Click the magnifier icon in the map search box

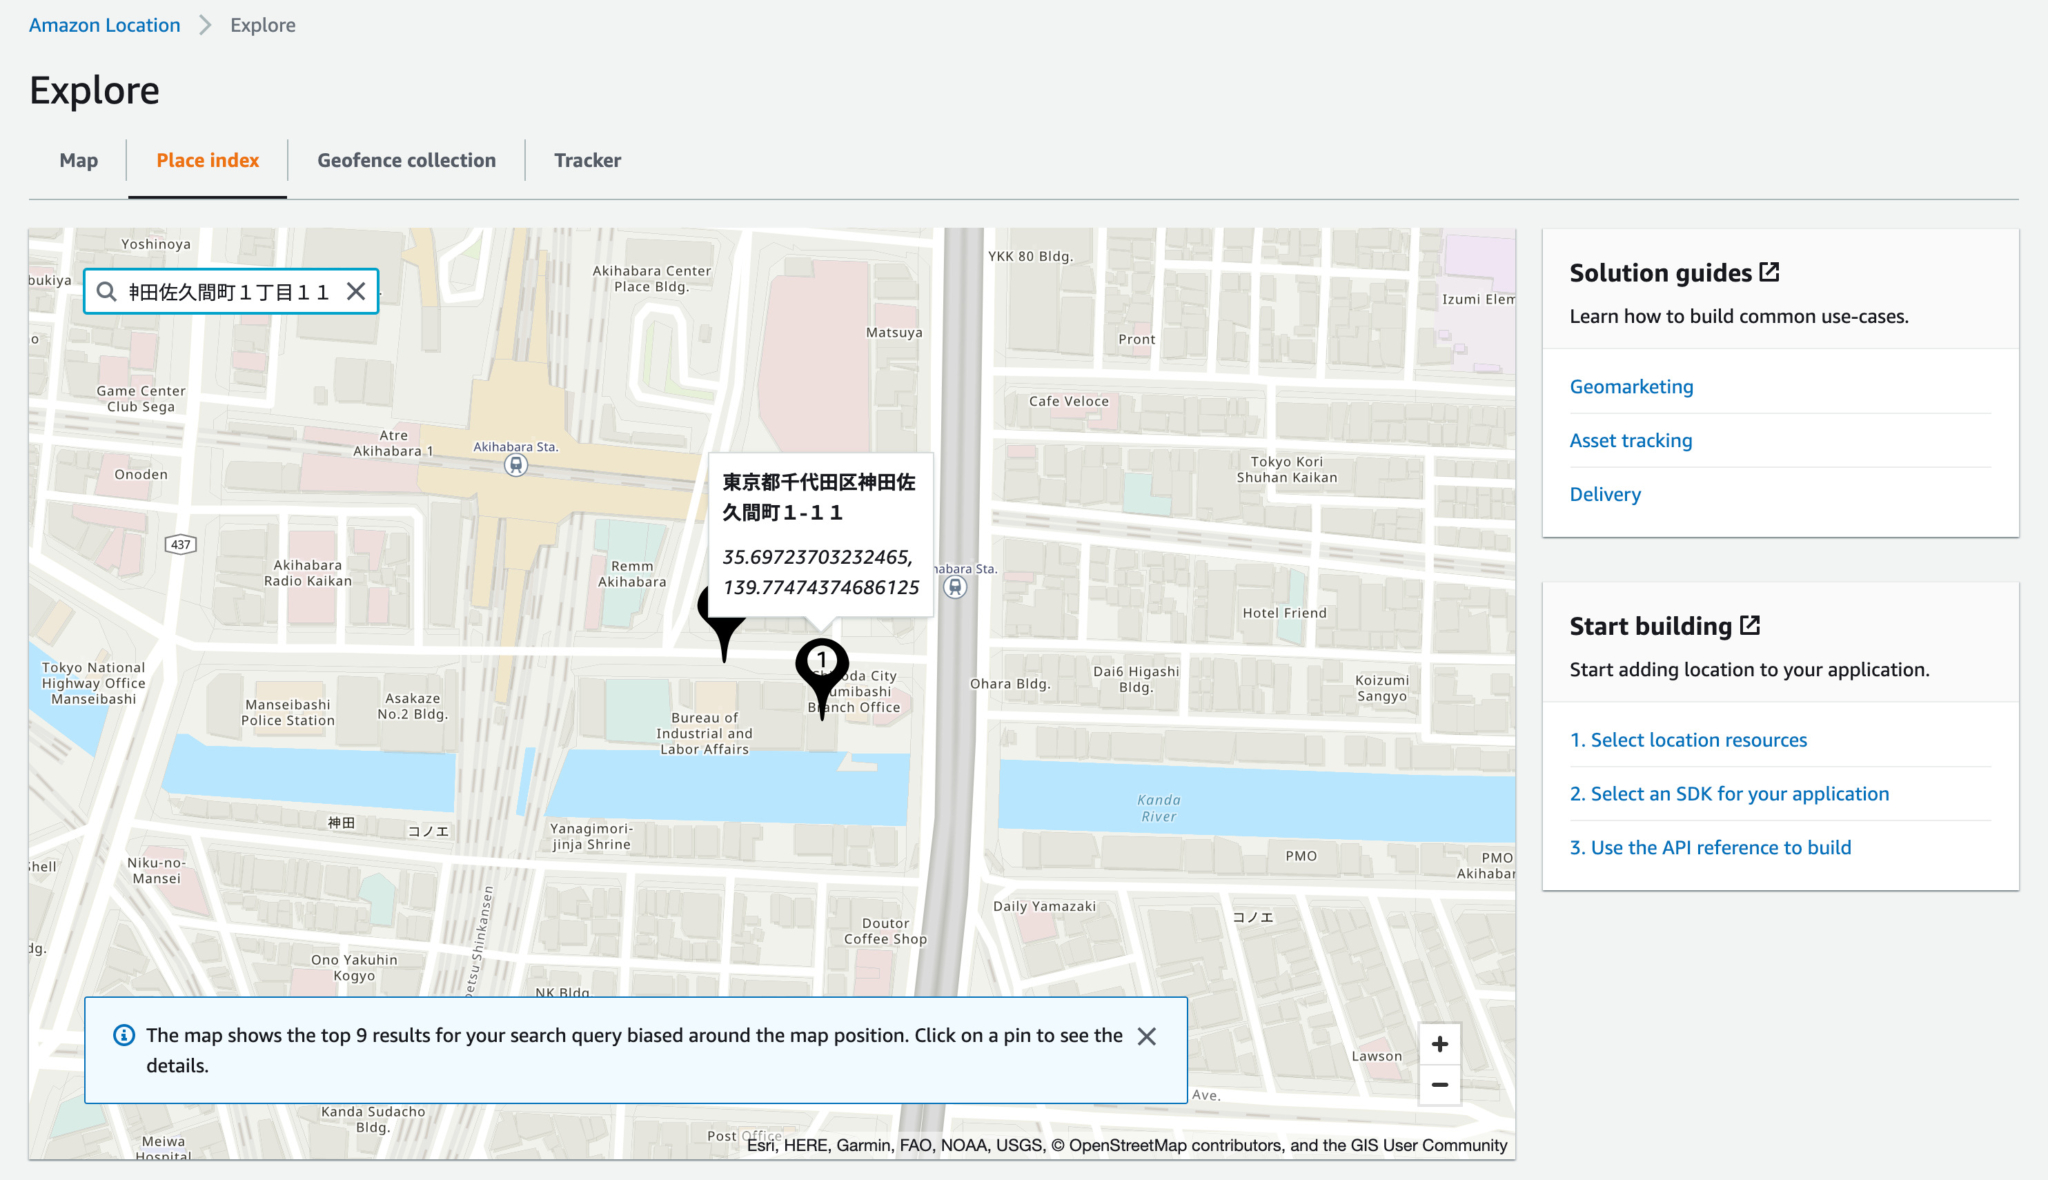[107, 291]
